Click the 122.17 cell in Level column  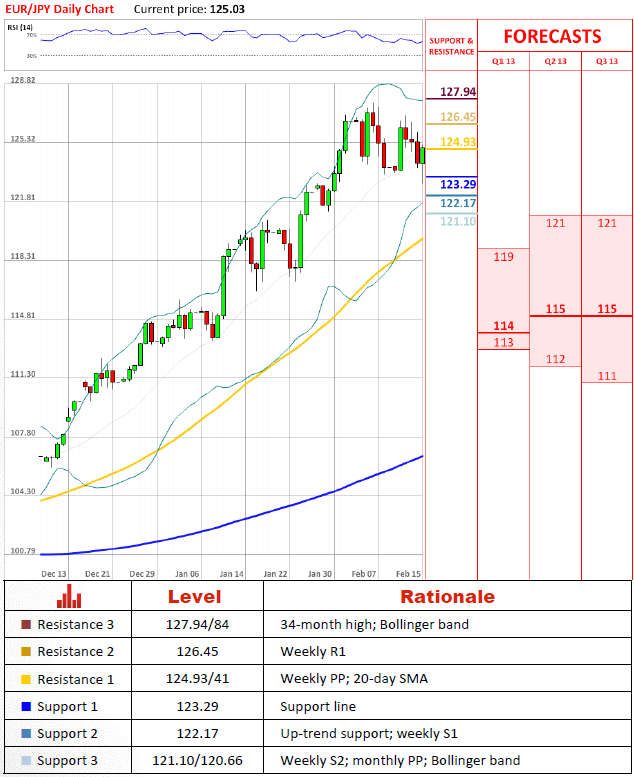click(197, 733)
